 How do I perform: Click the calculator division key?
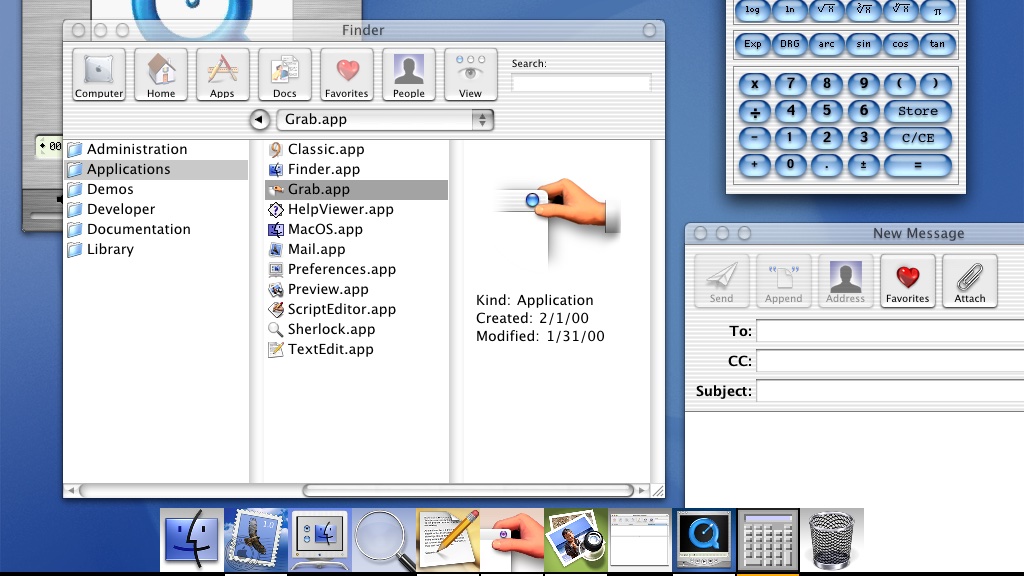(754, 111)
